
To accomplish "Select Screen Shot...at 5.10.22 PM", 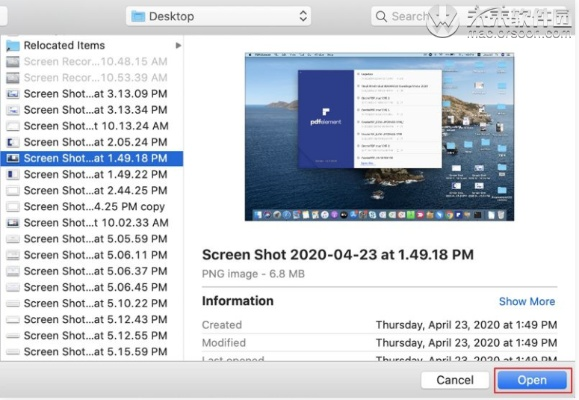I will pos(92,303).
